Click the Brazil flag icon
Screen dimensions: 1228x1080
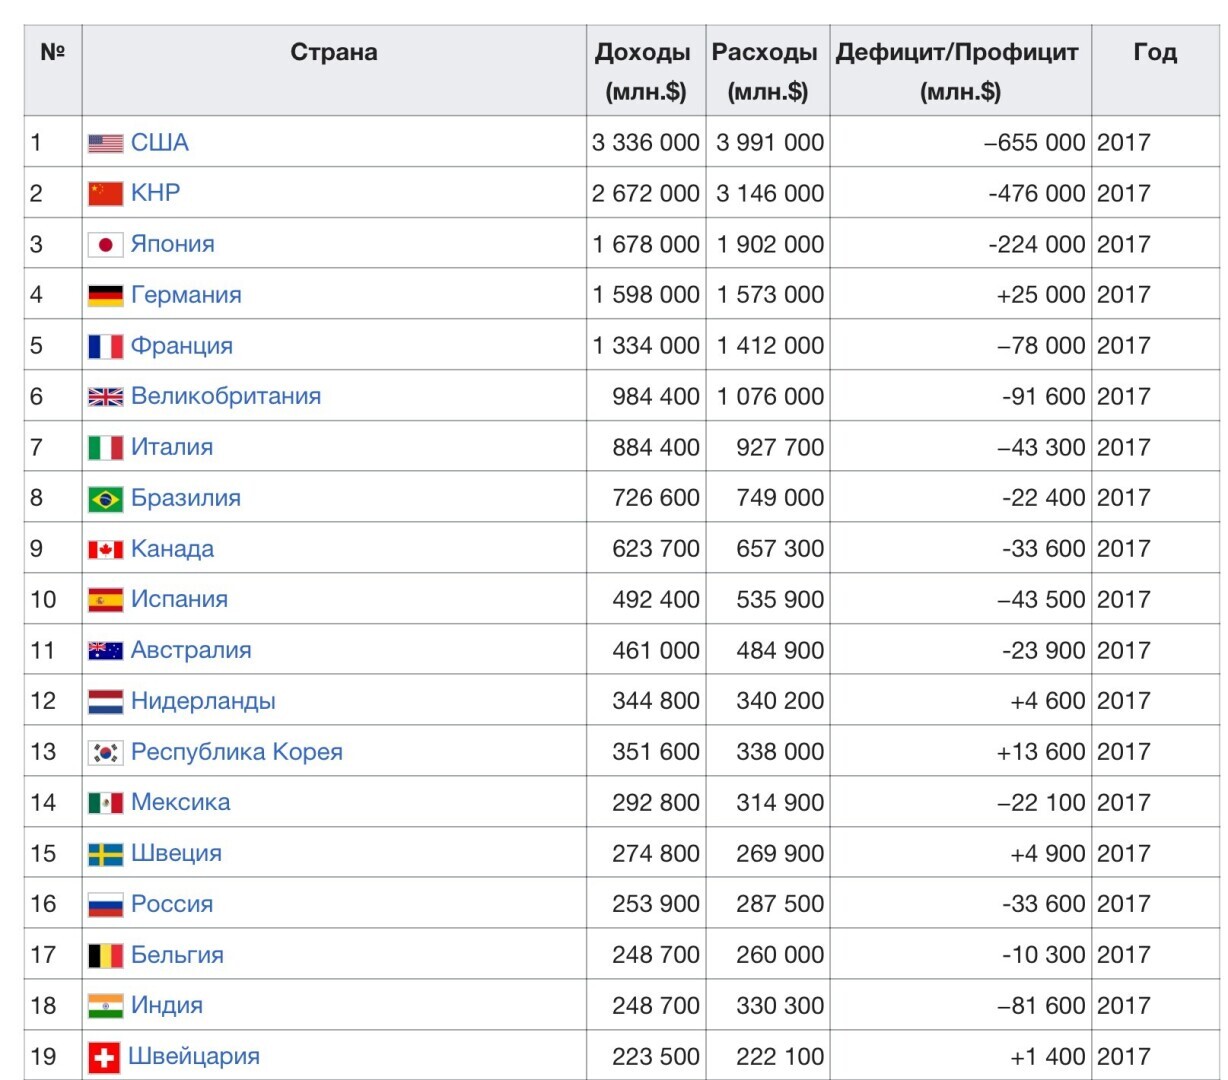[105, 498]
